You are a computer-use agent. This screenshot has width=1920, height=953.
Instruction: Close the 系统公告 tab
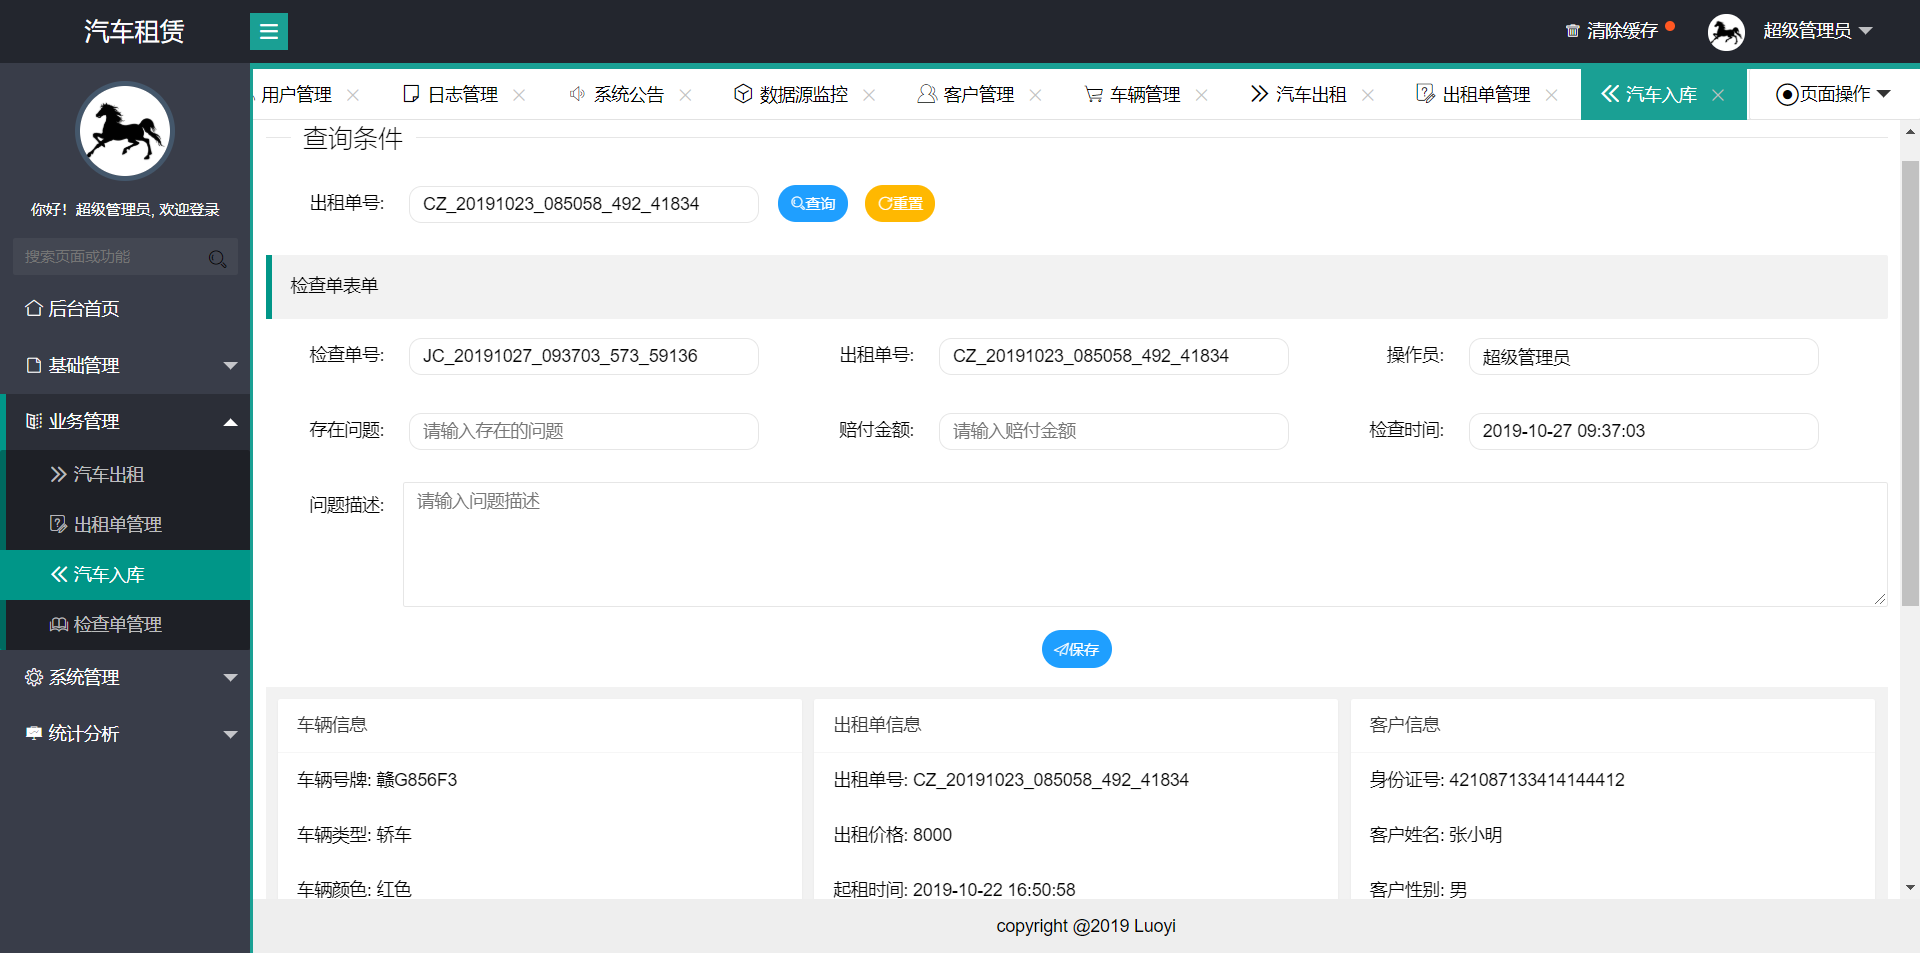(x=685, y=95)
